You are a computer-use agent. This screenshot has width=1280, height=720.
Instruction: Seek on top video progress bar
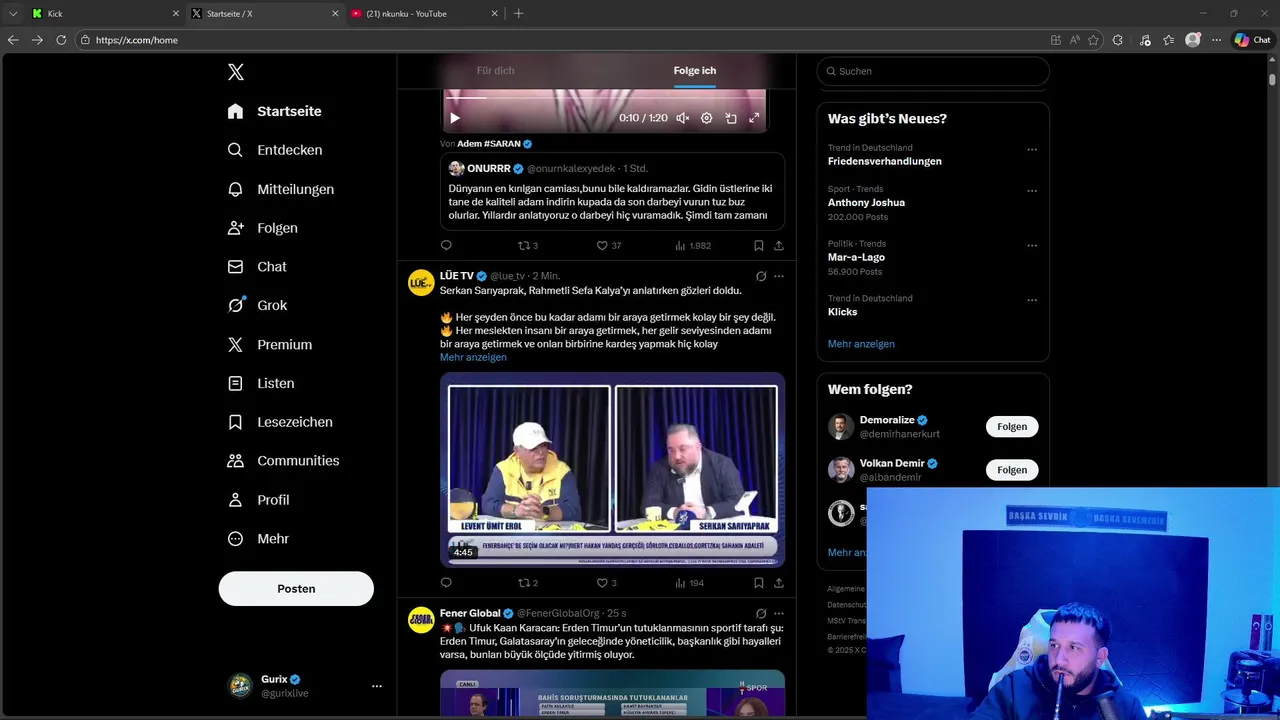605,98
